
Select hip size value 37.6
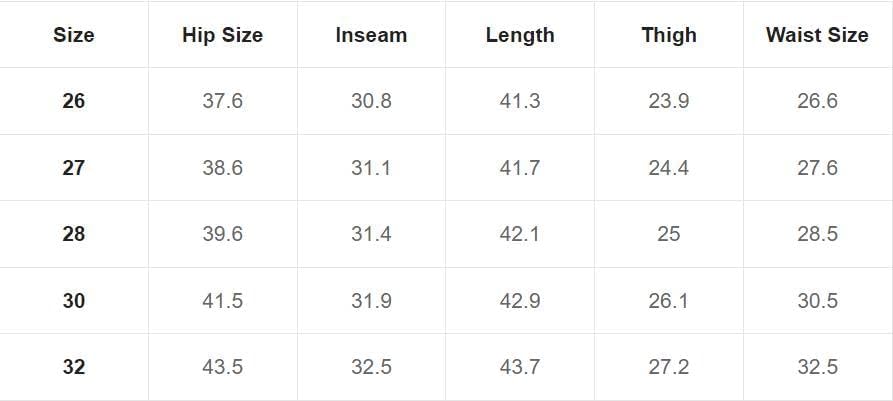223,101
